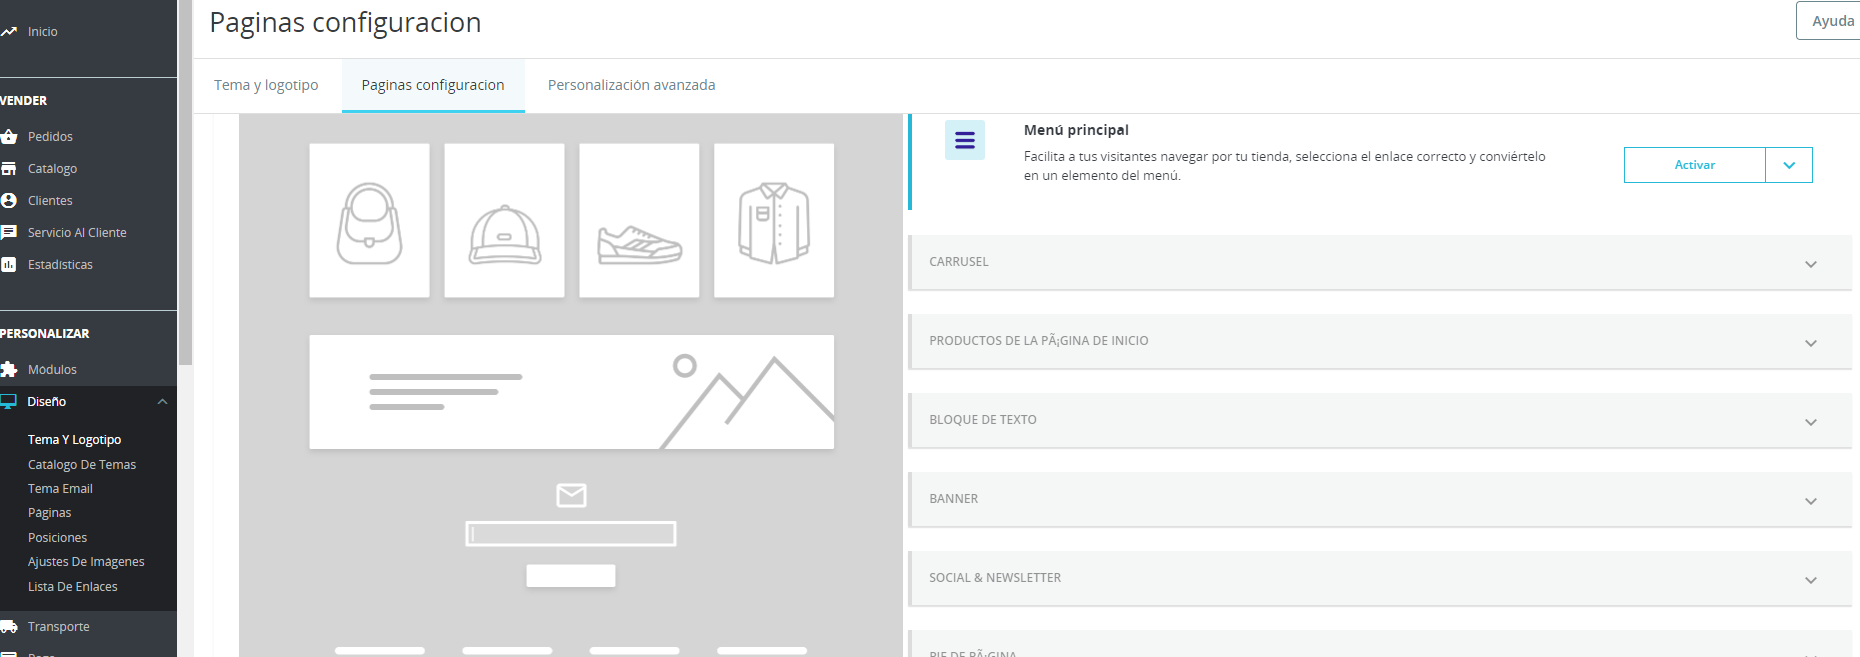This screenshot has width=1860, height=657.
Task: Expand PRODUCTOS DE LA PÁGINA DE INICIO section
Action: point(1380,341)
